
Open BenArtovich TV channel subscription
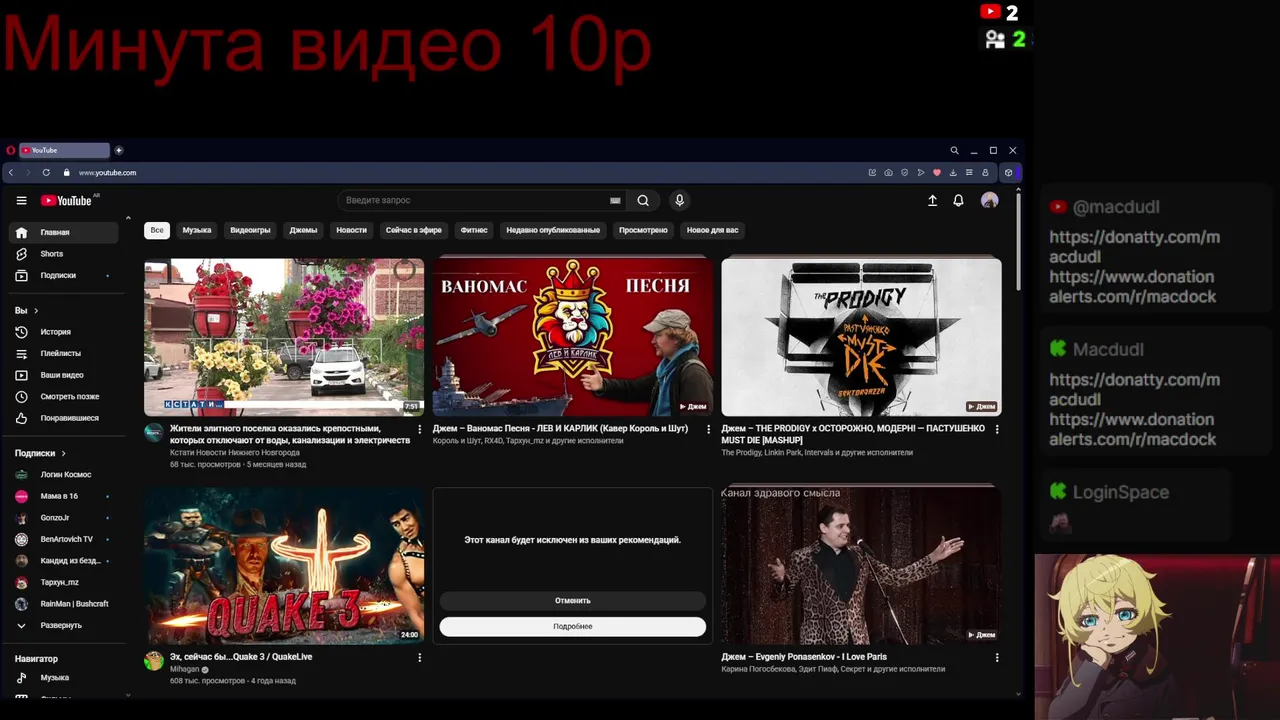coord(63,539)
